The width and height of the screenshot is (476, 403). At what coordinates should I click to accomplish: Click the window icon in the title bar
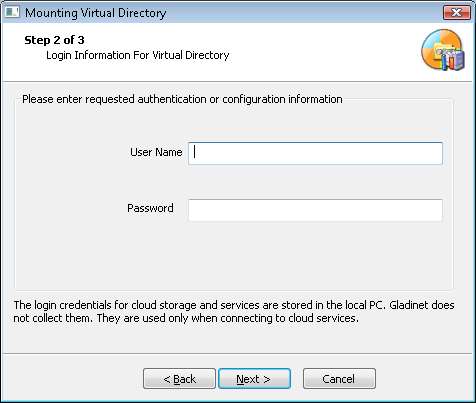(x=12, y=12)
